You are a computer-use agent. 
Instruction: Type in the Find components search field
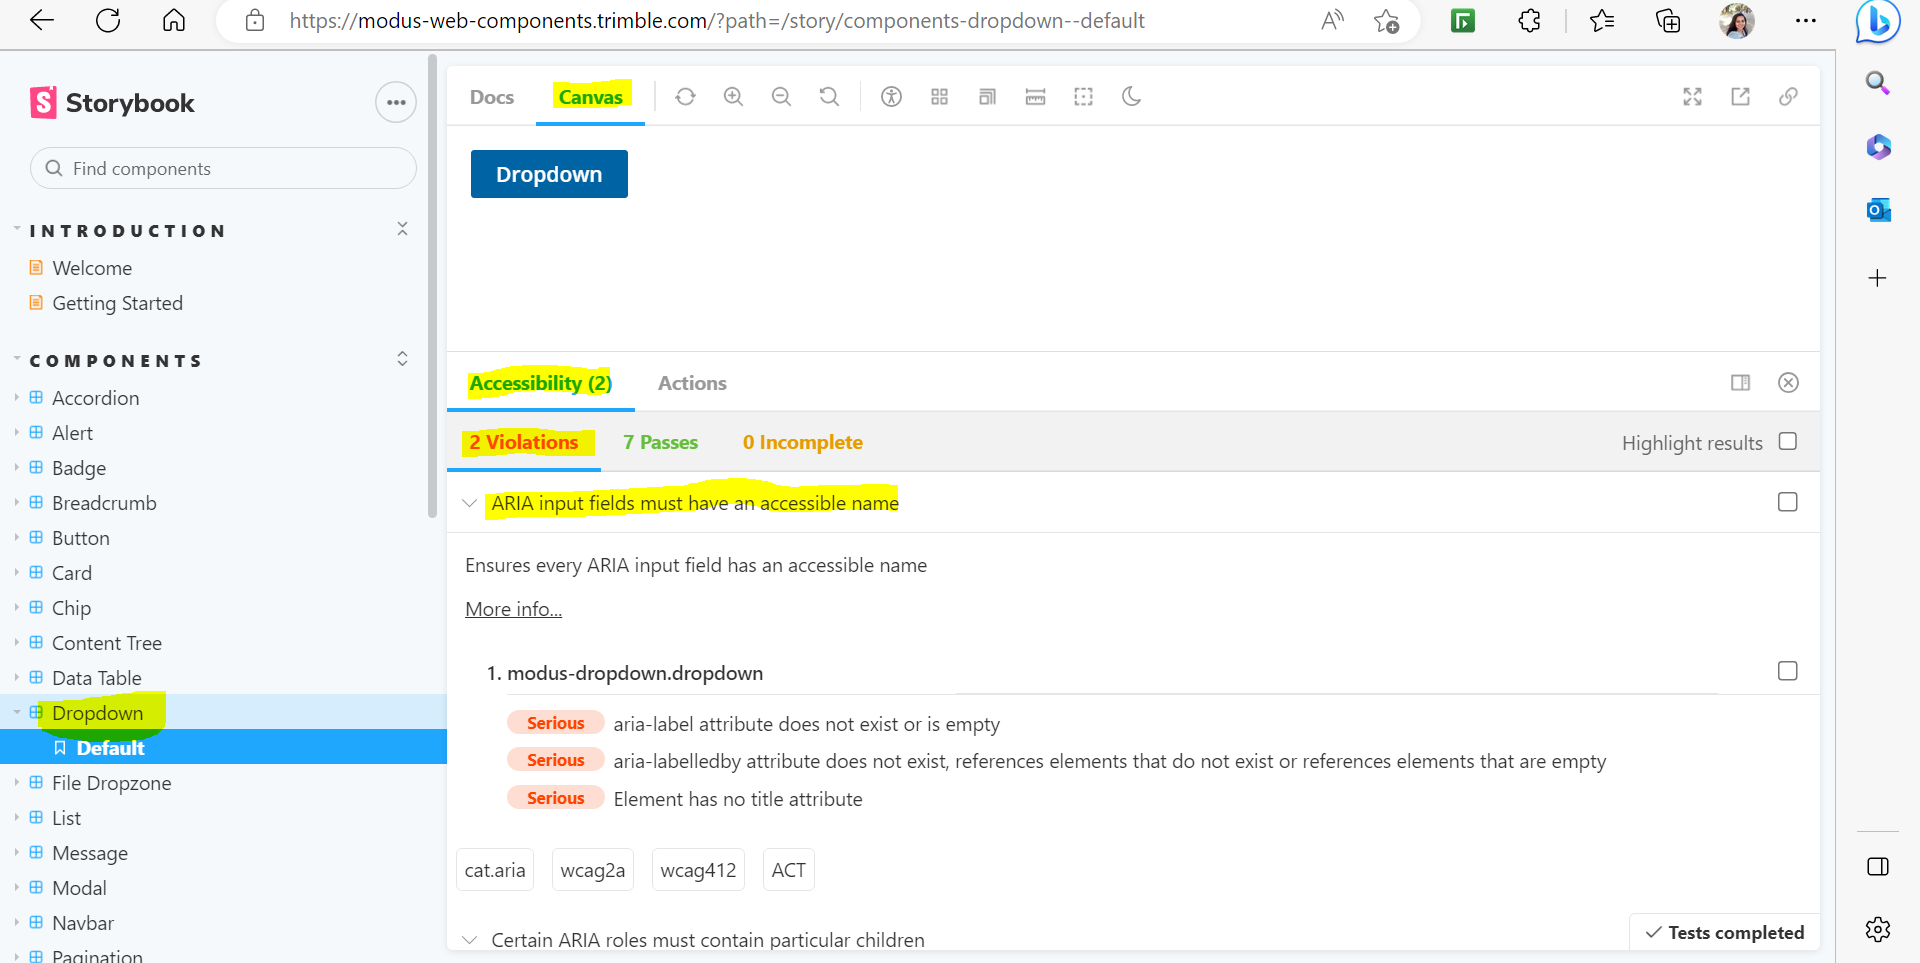pos(222,168)
